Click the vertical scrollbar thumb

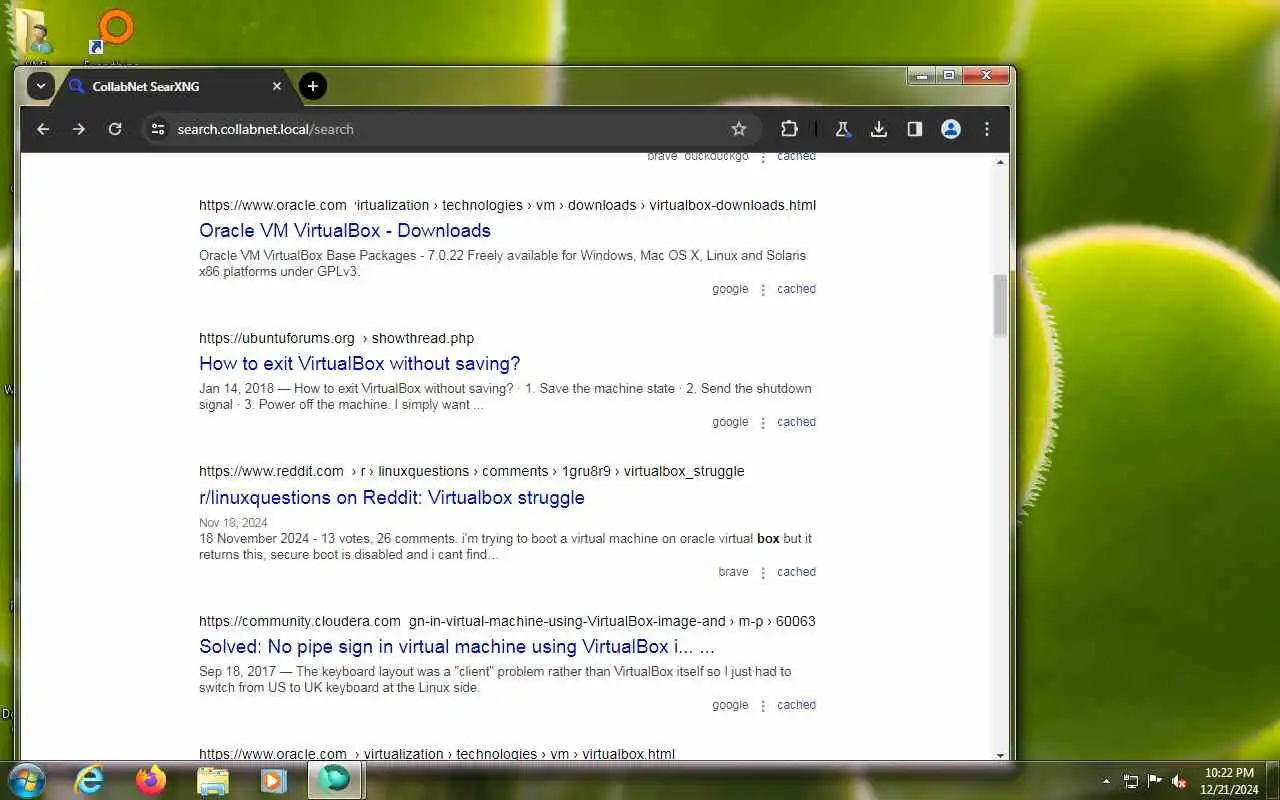pos(1001,305)
